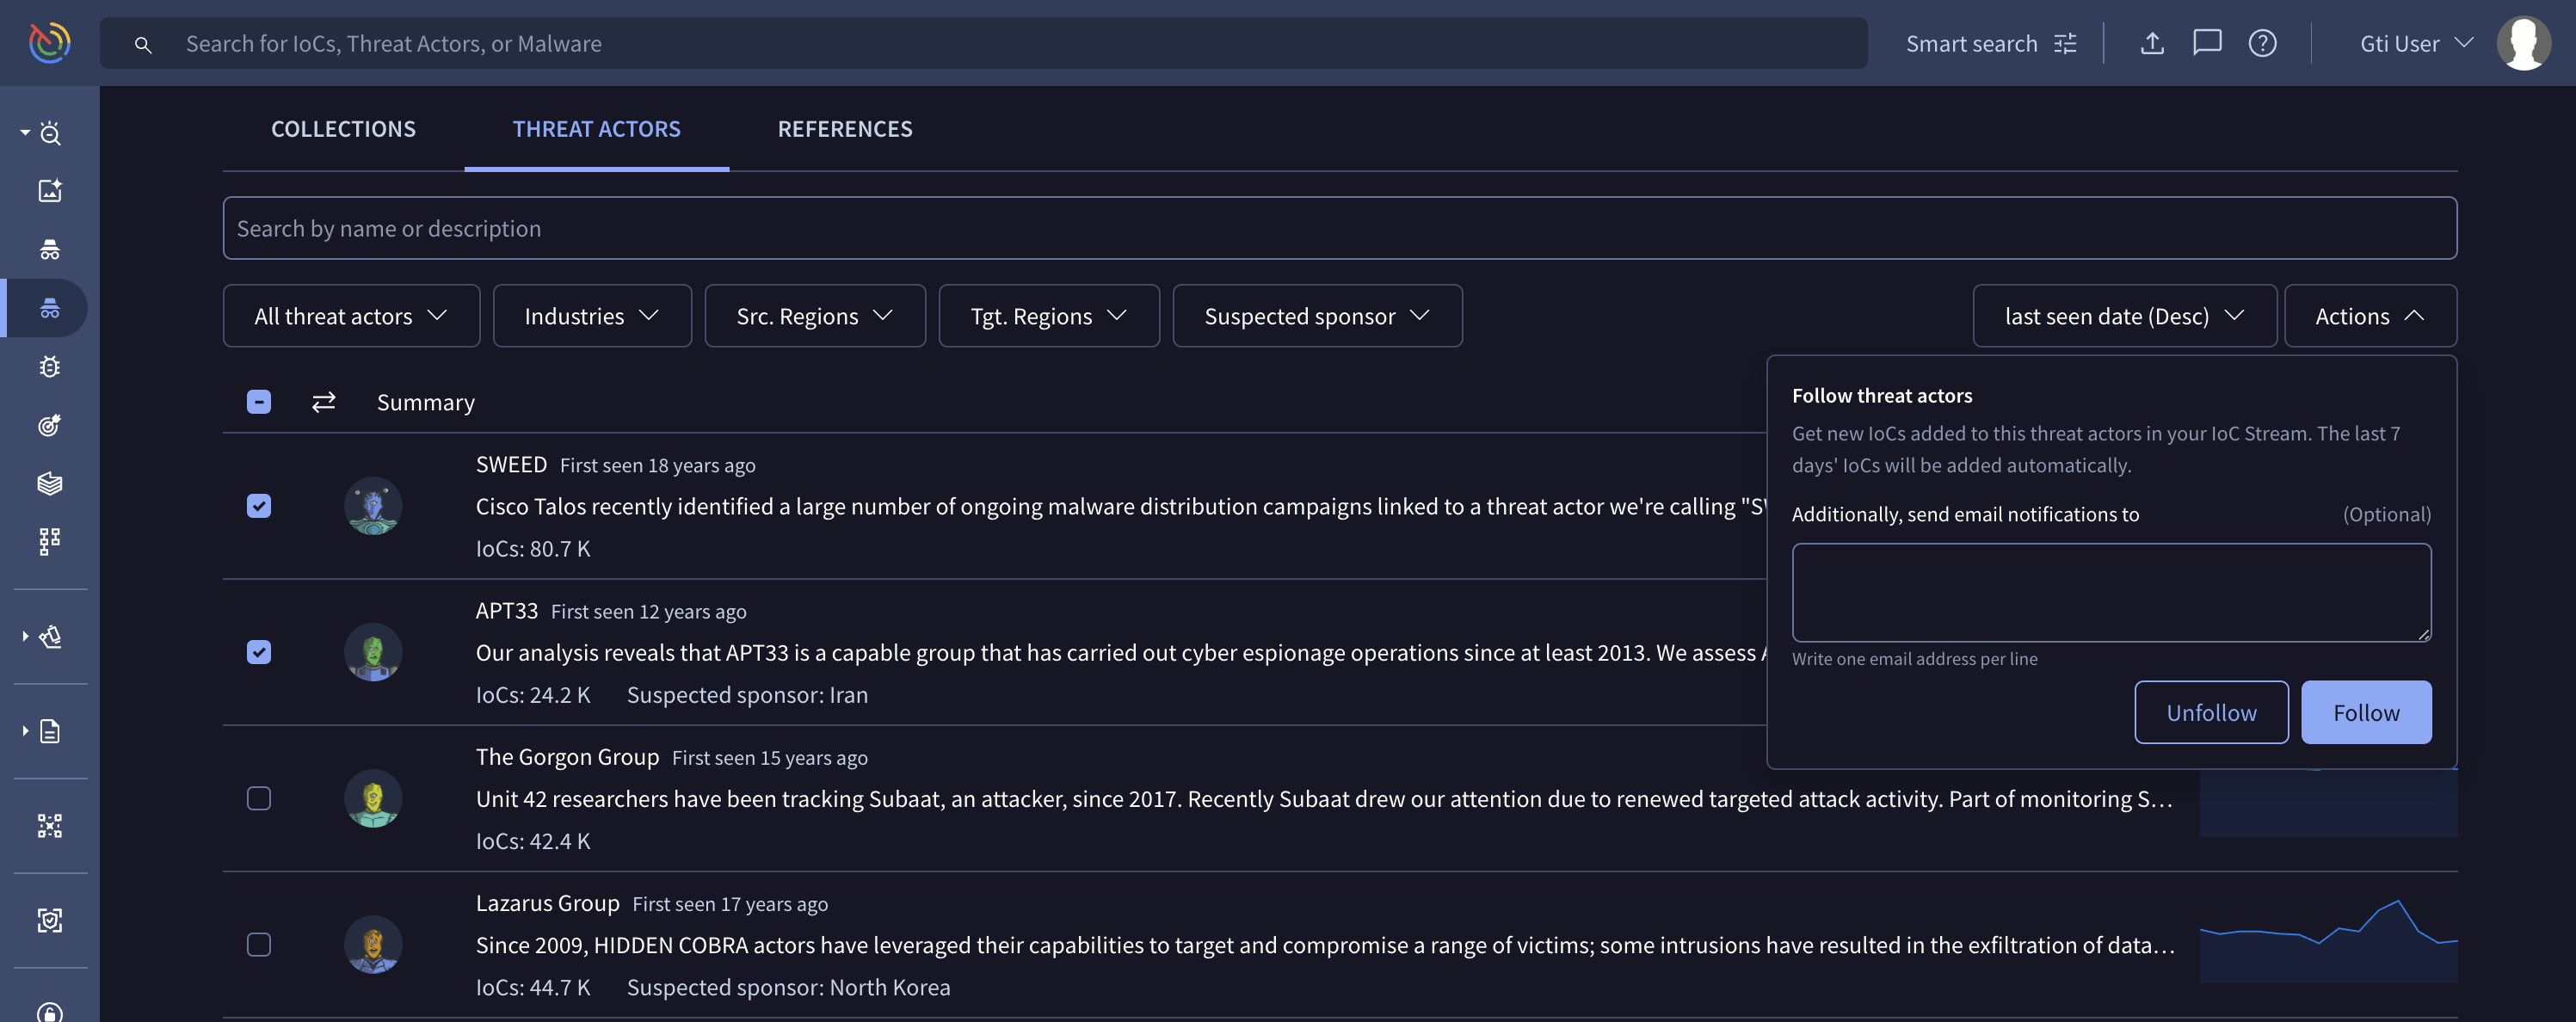
Task: Open the SWEED threat actor name
Action: coord(511,464)
